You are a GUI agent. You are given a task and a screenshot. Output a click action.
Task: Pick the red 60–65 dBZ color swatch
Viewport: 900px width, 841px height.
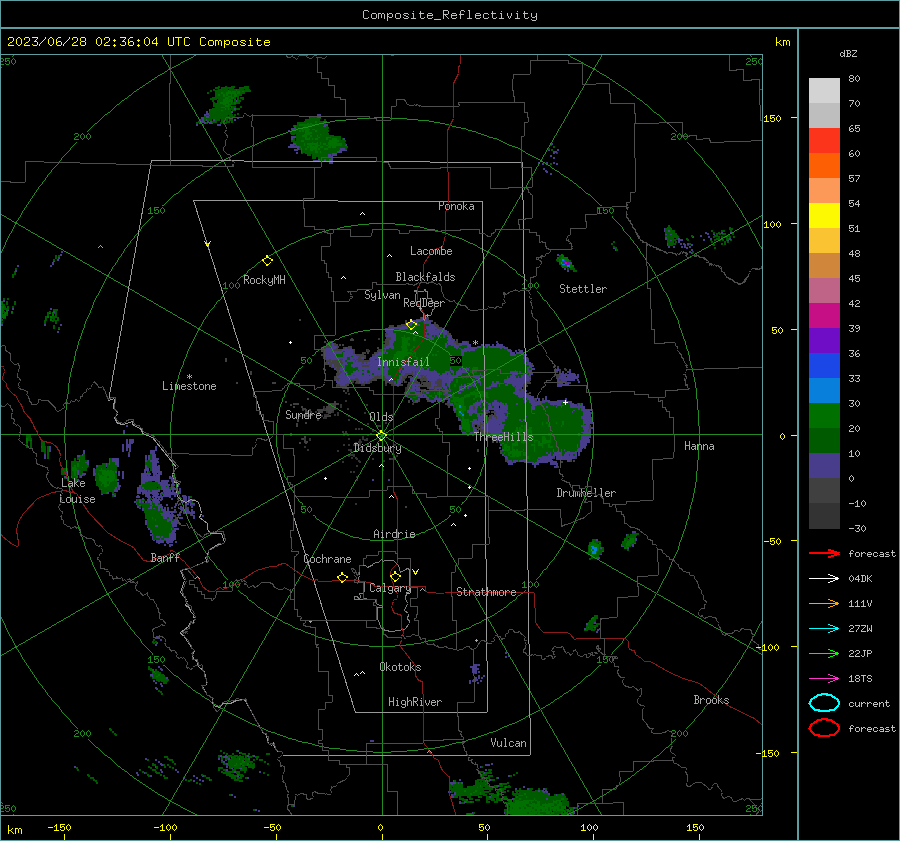coord(824,141)
